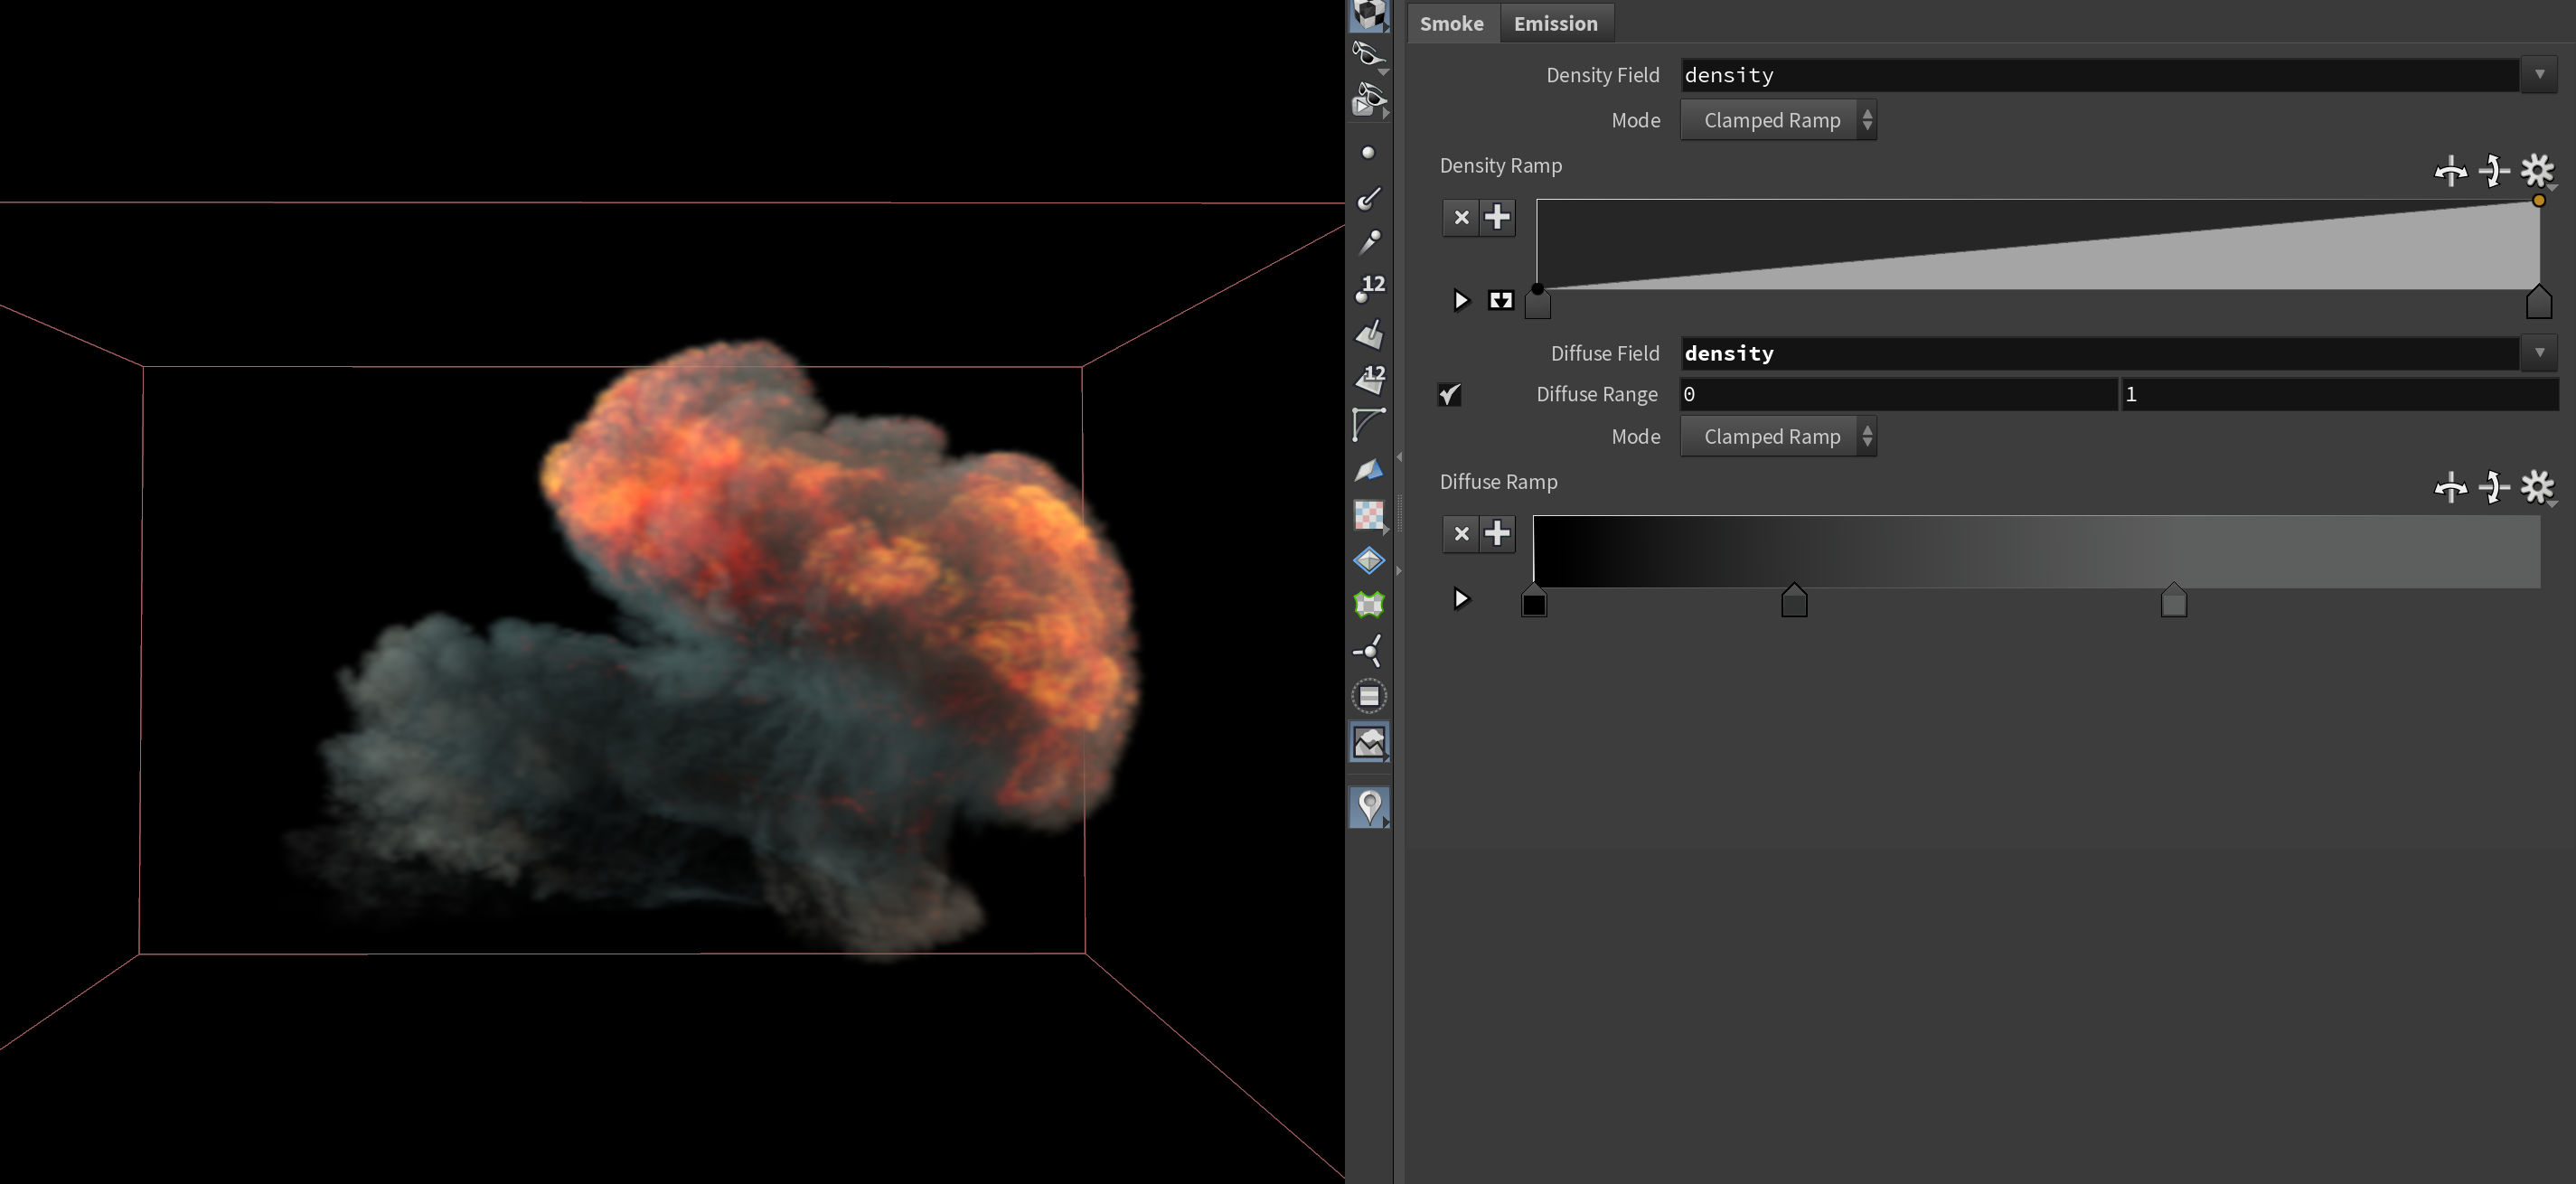Viewport: 2576px width, 1184px height.
Task: Click the Diffuse Field text input
Action: (2099, 353)
